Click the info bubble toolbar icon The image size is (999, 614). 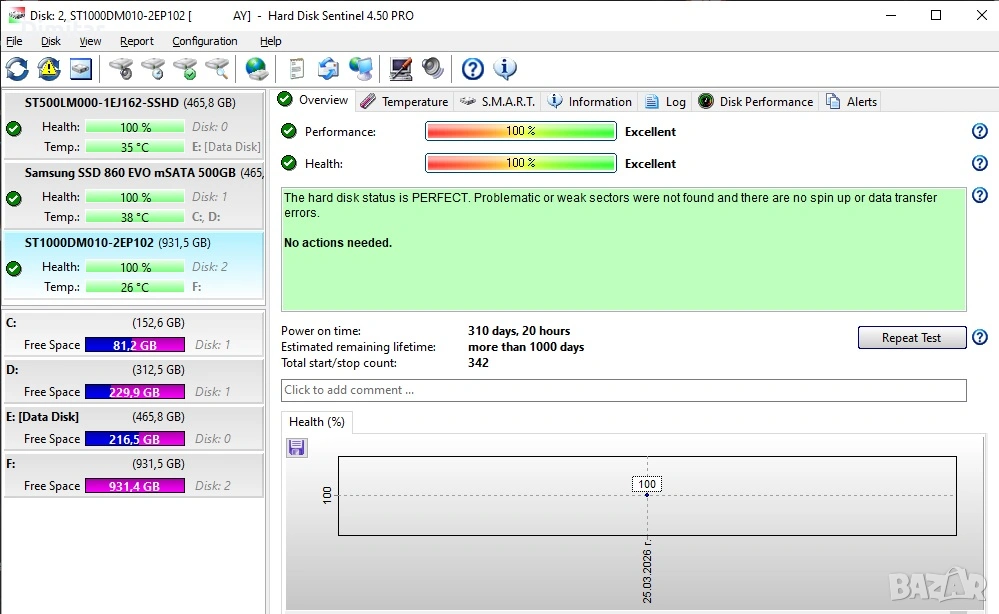(x=505, y=69)
